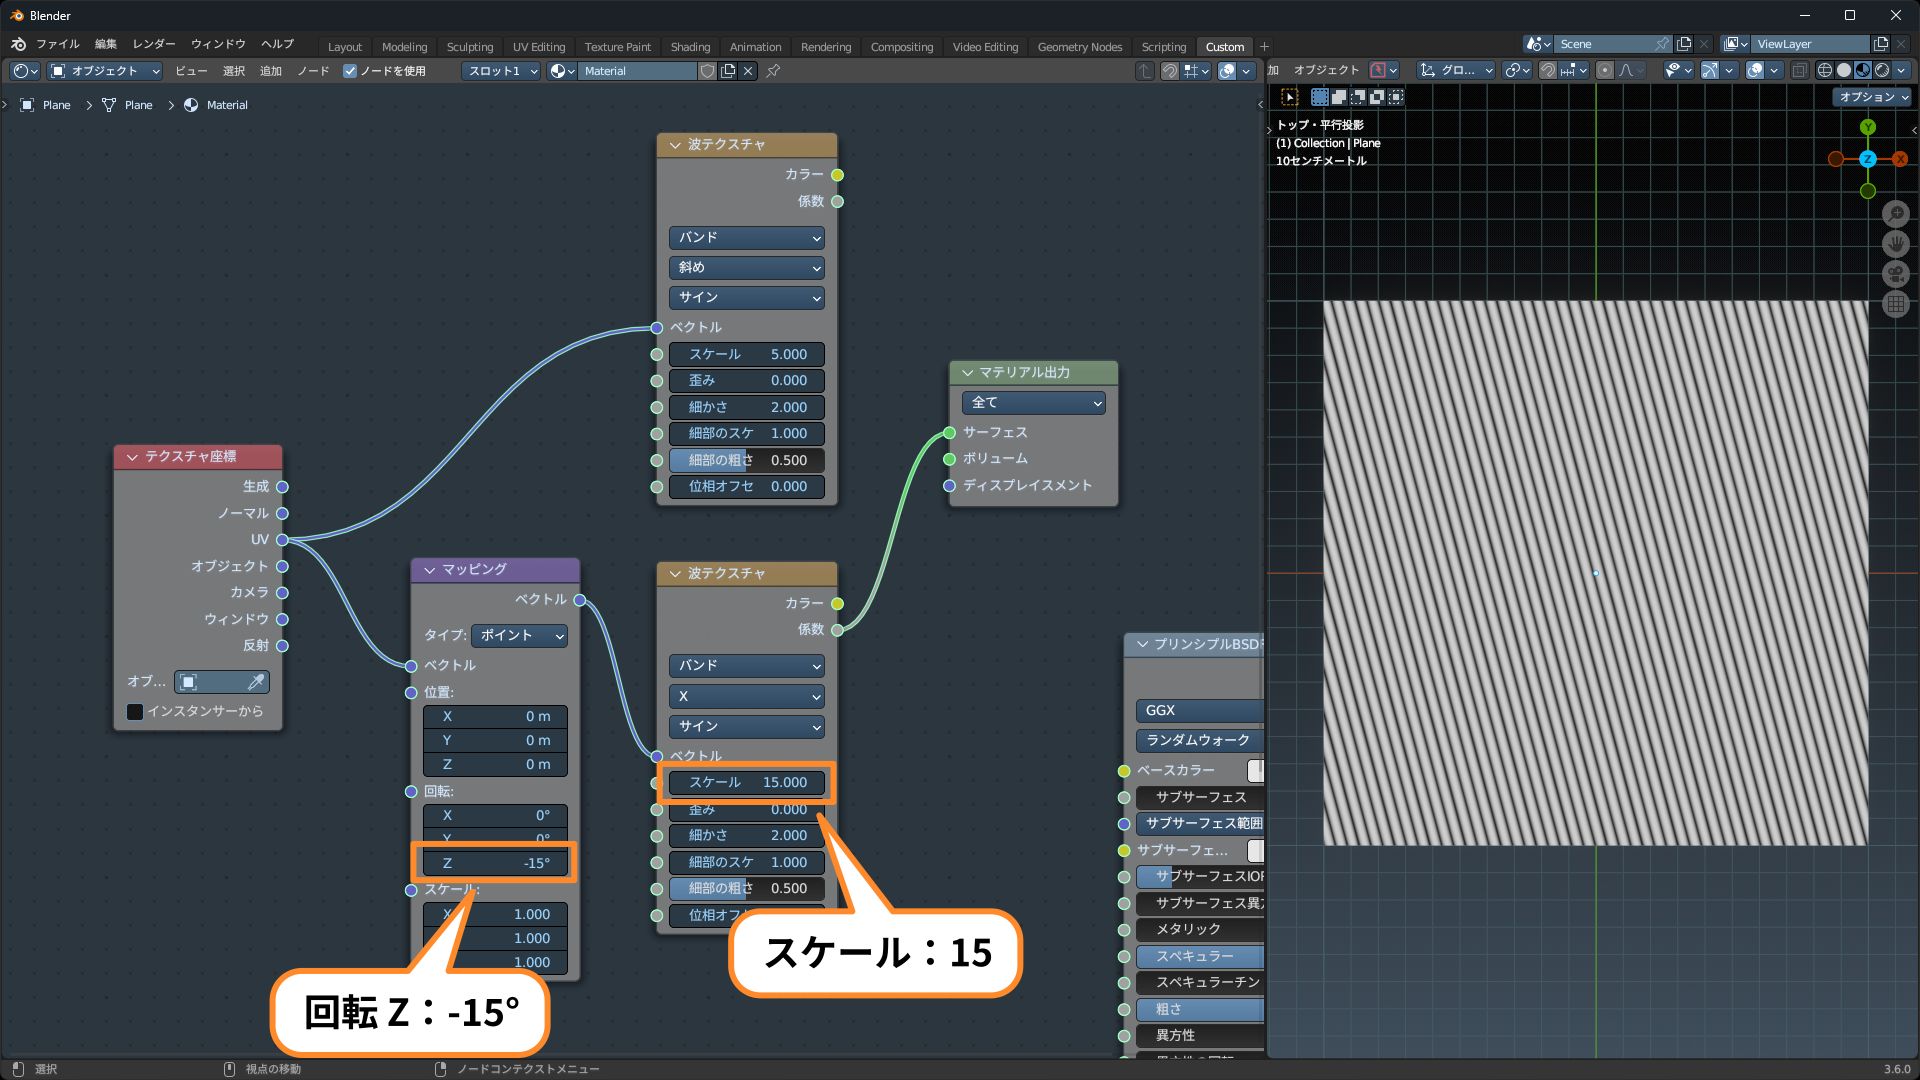
Task: Switch to wireframe viewport shading
Action: coord(1825,70)
